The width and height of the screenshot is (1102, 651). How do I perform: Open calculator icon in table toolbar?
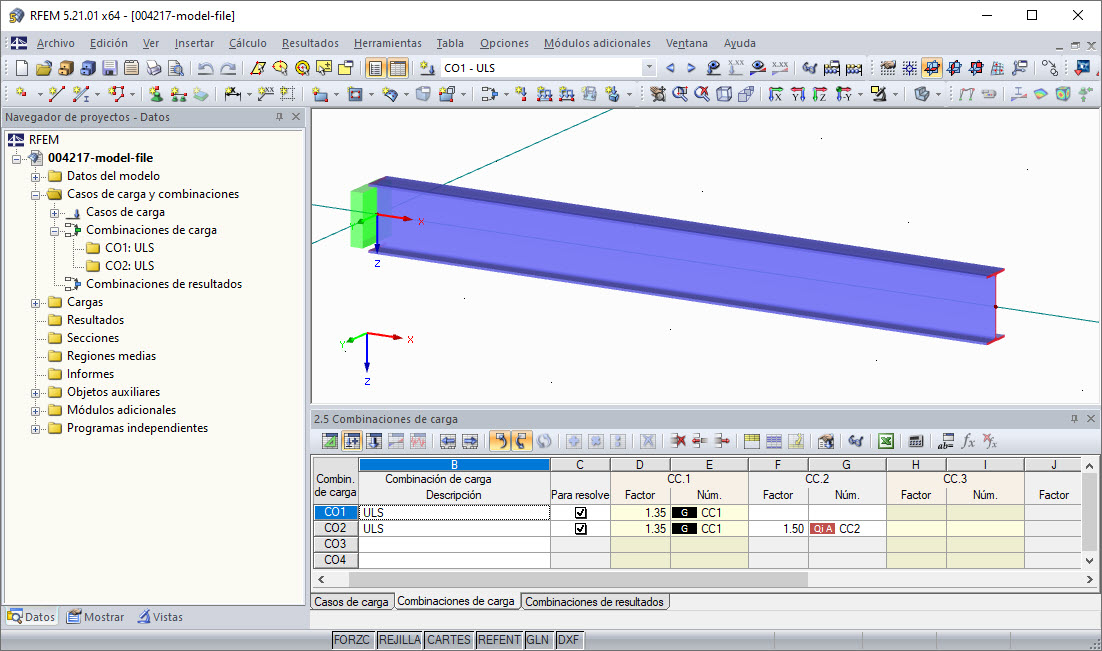[915, 441]
